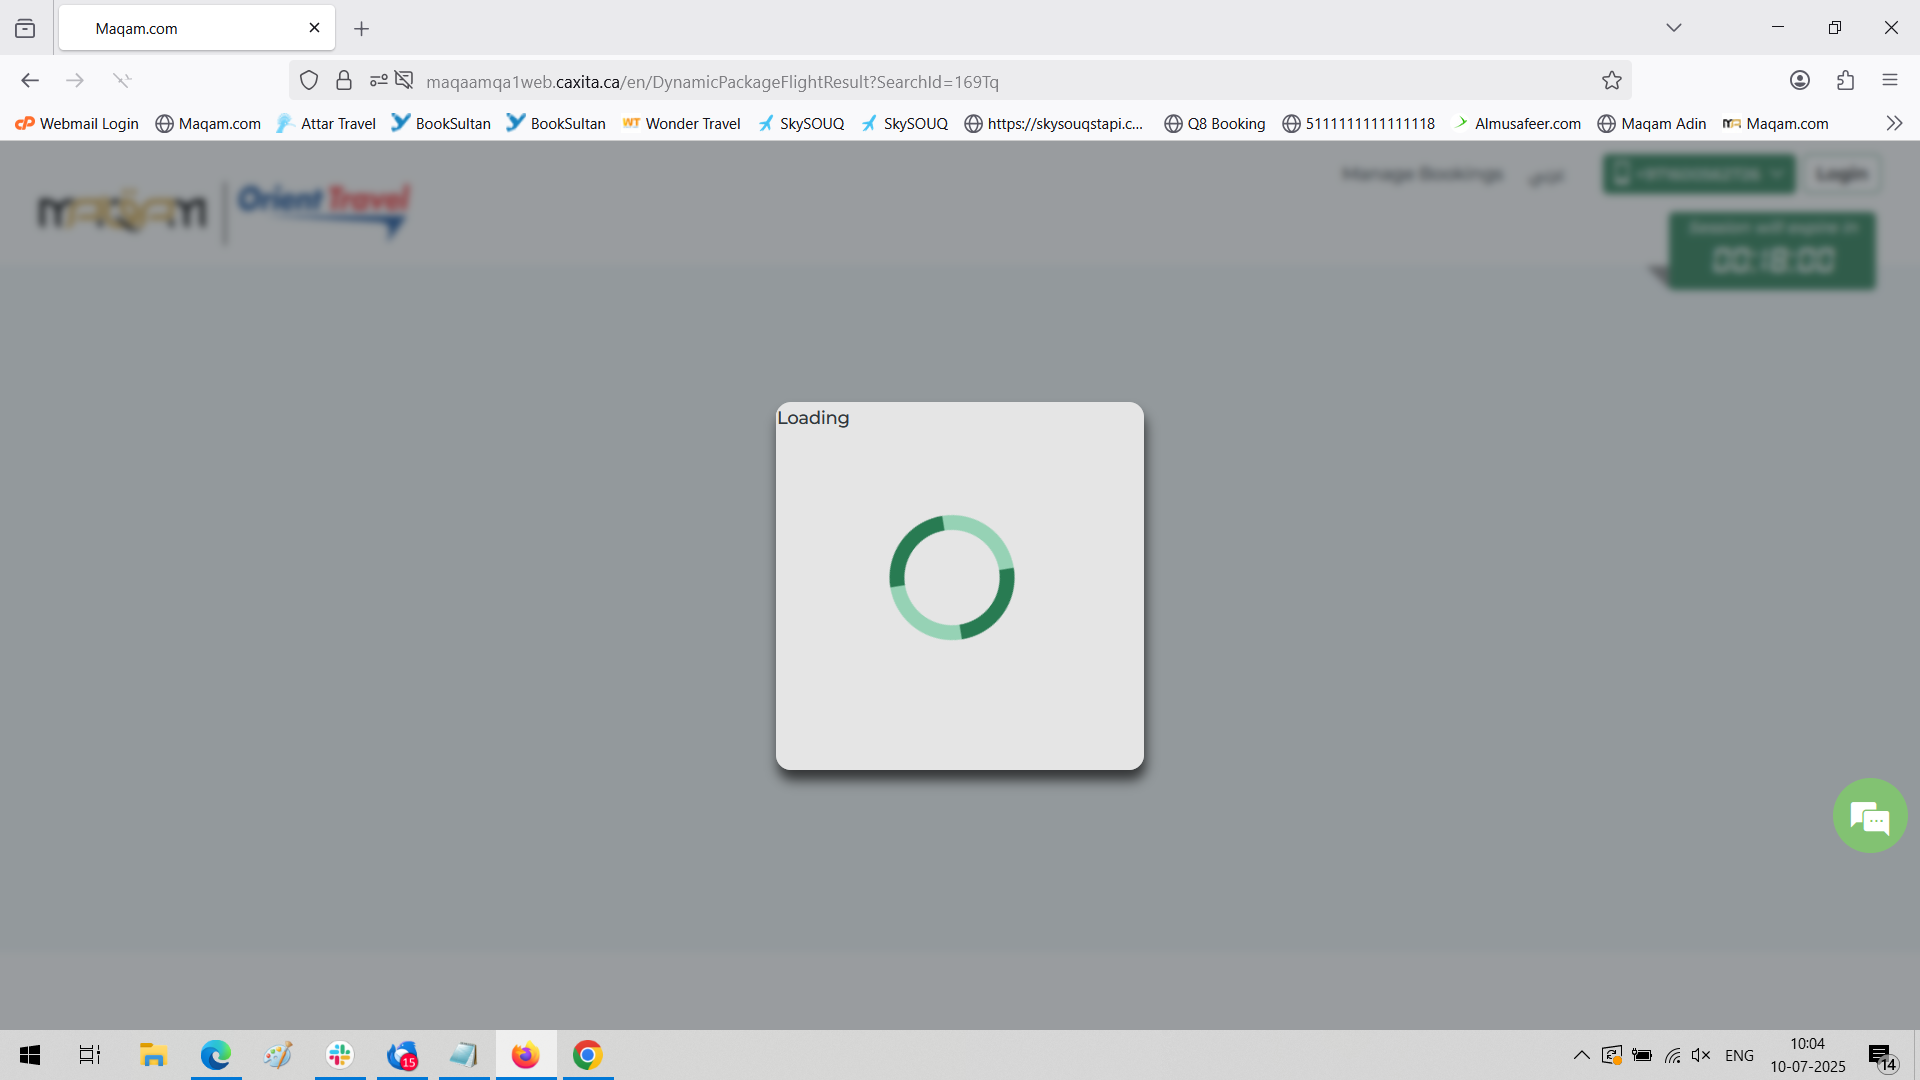This screenshot has height=1080, width=1920.
Task: Click the Firefox View icon
Action: click(x=25, y=28)
